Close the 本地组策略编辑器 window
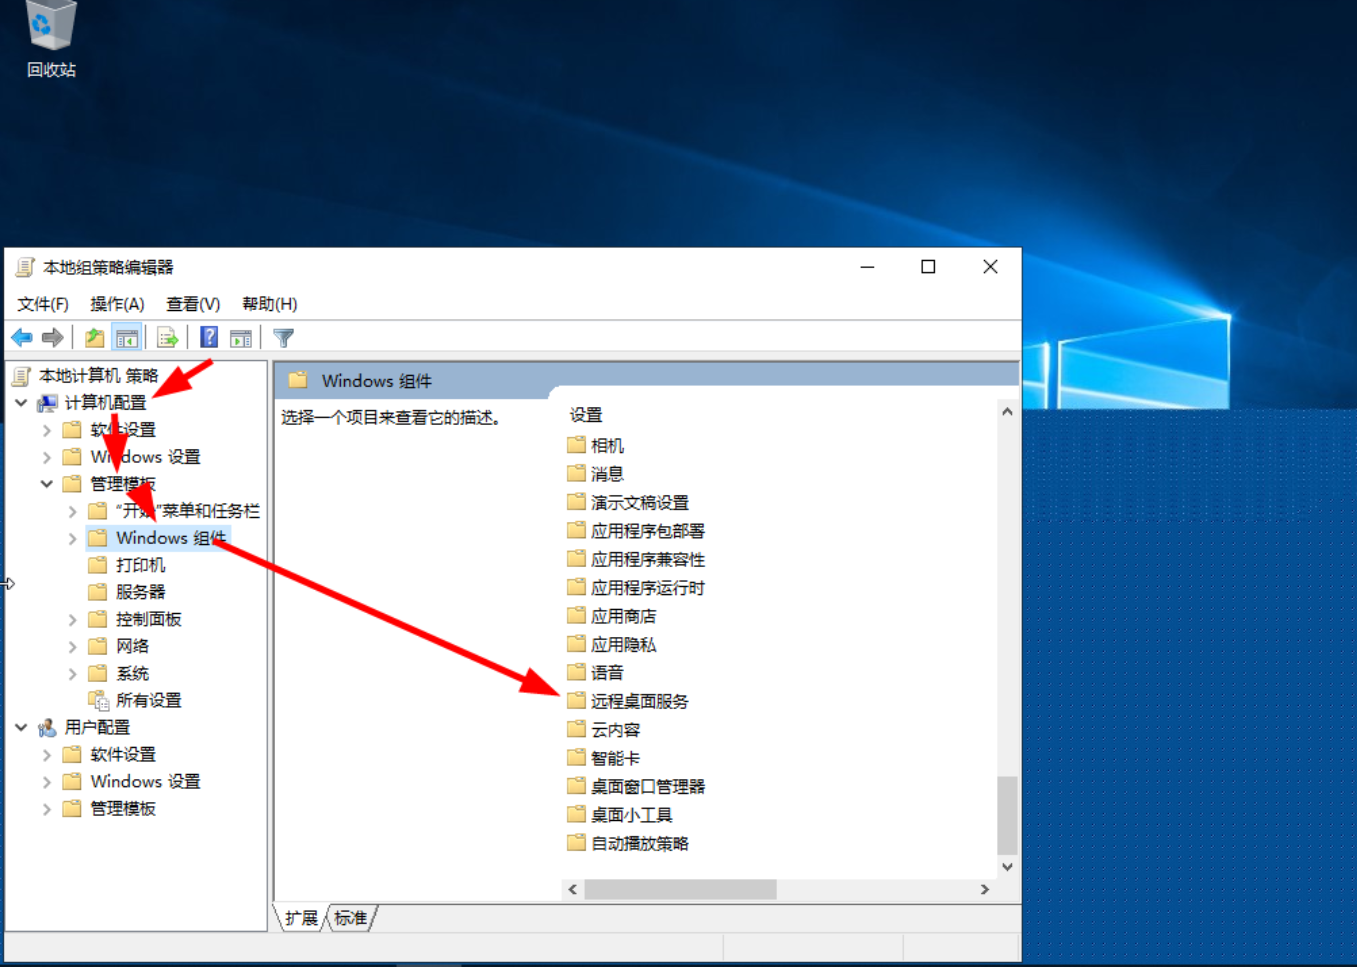Screen dimensions: 1357x967 990,267
